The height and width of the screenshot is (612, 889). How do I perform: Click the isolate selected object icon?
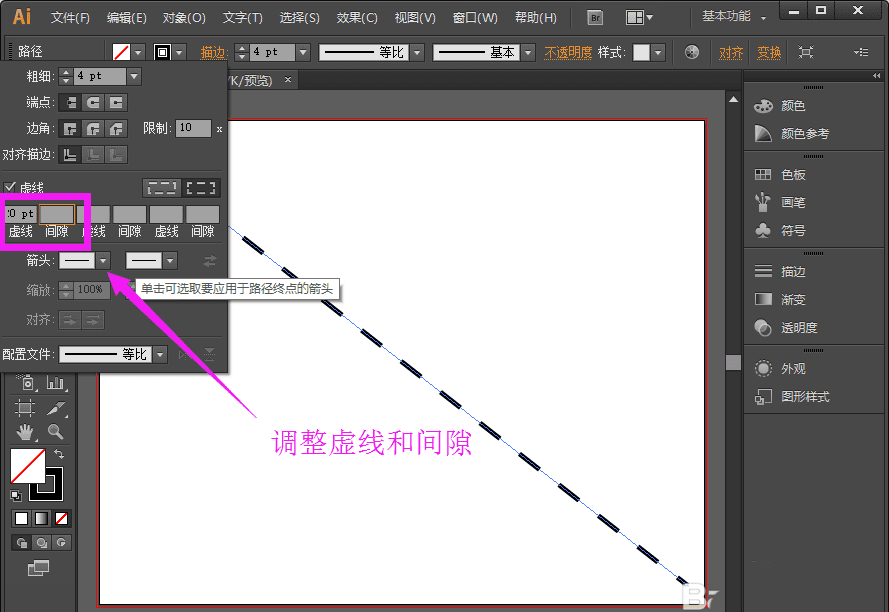(x=806, y=52)
